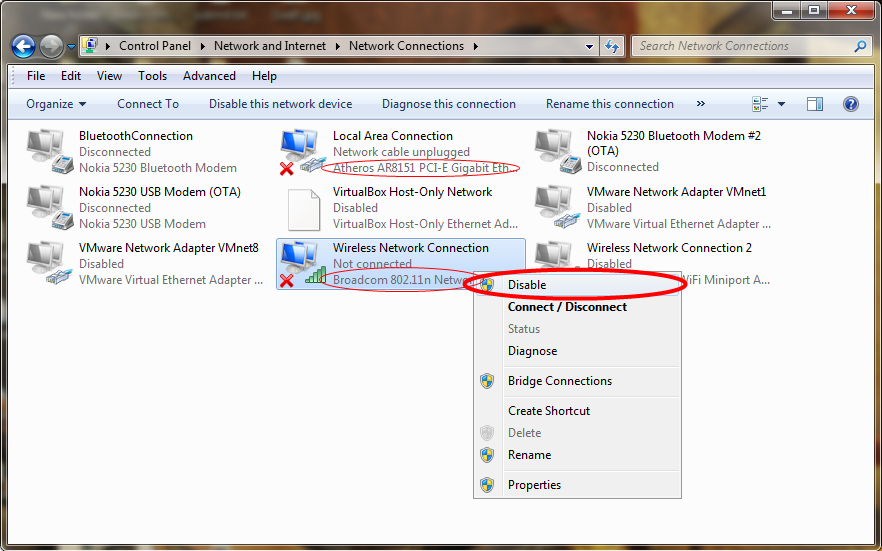Choose Create Shortcut in the context menu
This screenshot has height=551, width=882.
[x=577, y=411]
